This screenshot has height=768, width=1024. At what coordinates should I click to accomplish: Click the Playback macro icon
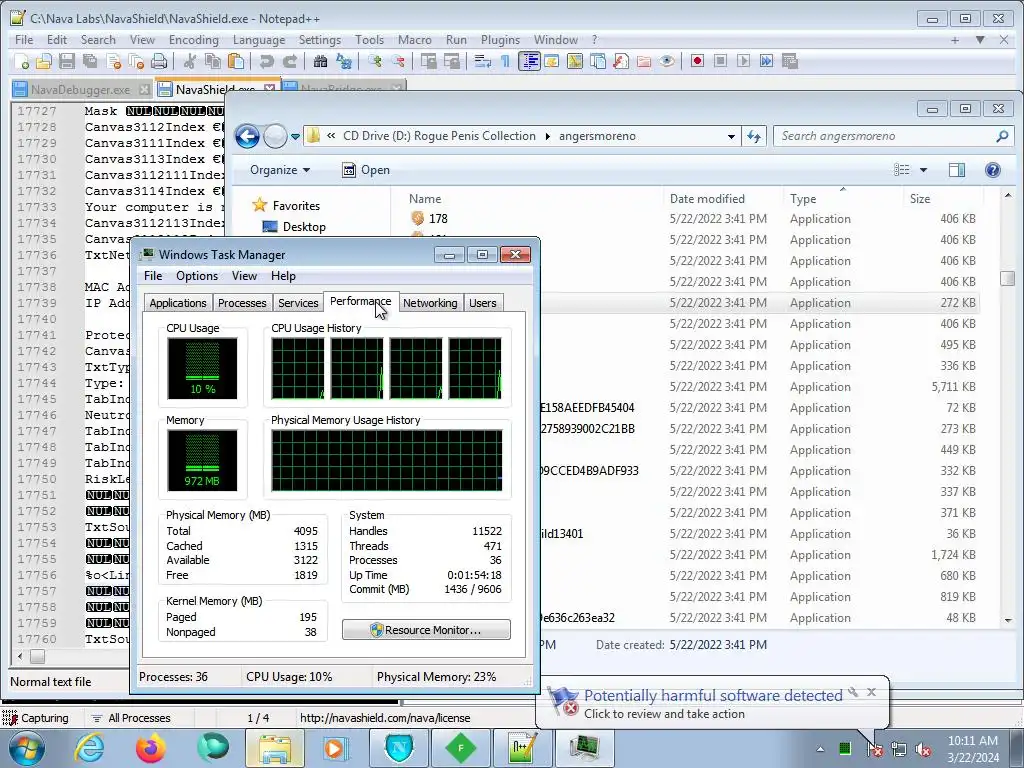click(743, 61)
